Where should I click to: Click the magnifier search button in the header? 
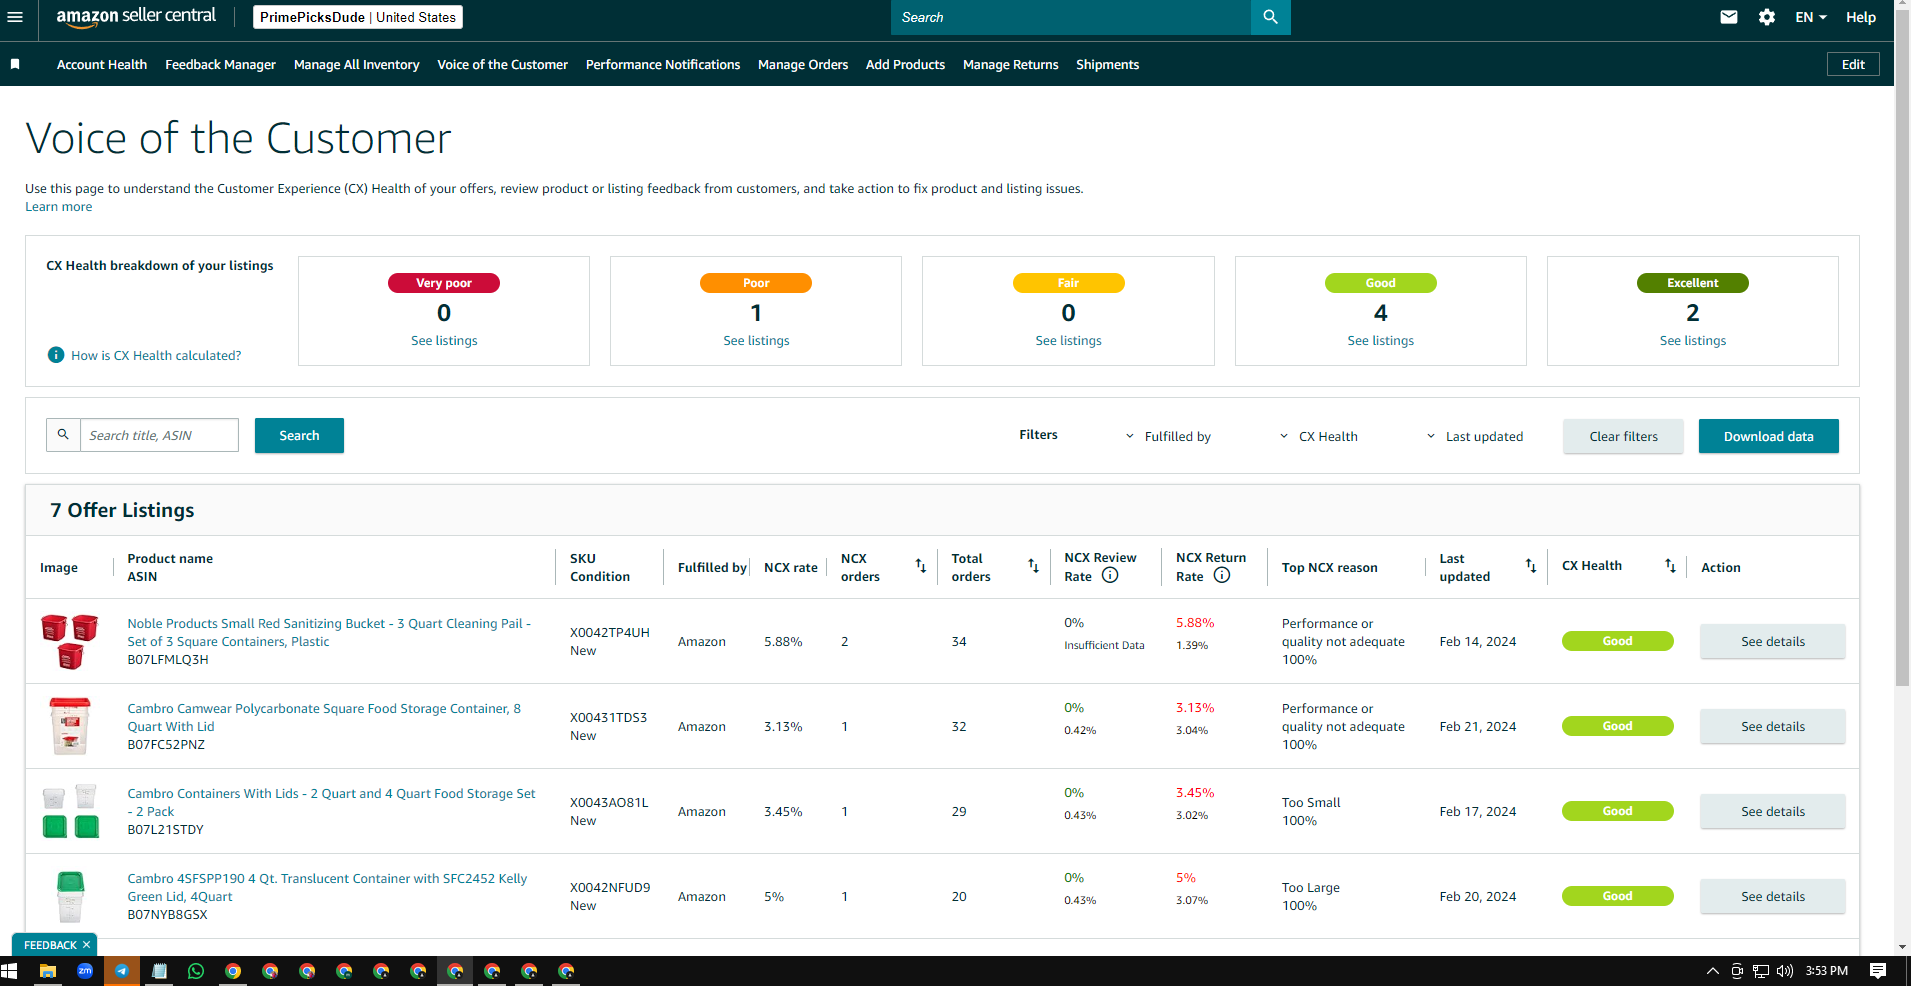[x=1270, y=17]
